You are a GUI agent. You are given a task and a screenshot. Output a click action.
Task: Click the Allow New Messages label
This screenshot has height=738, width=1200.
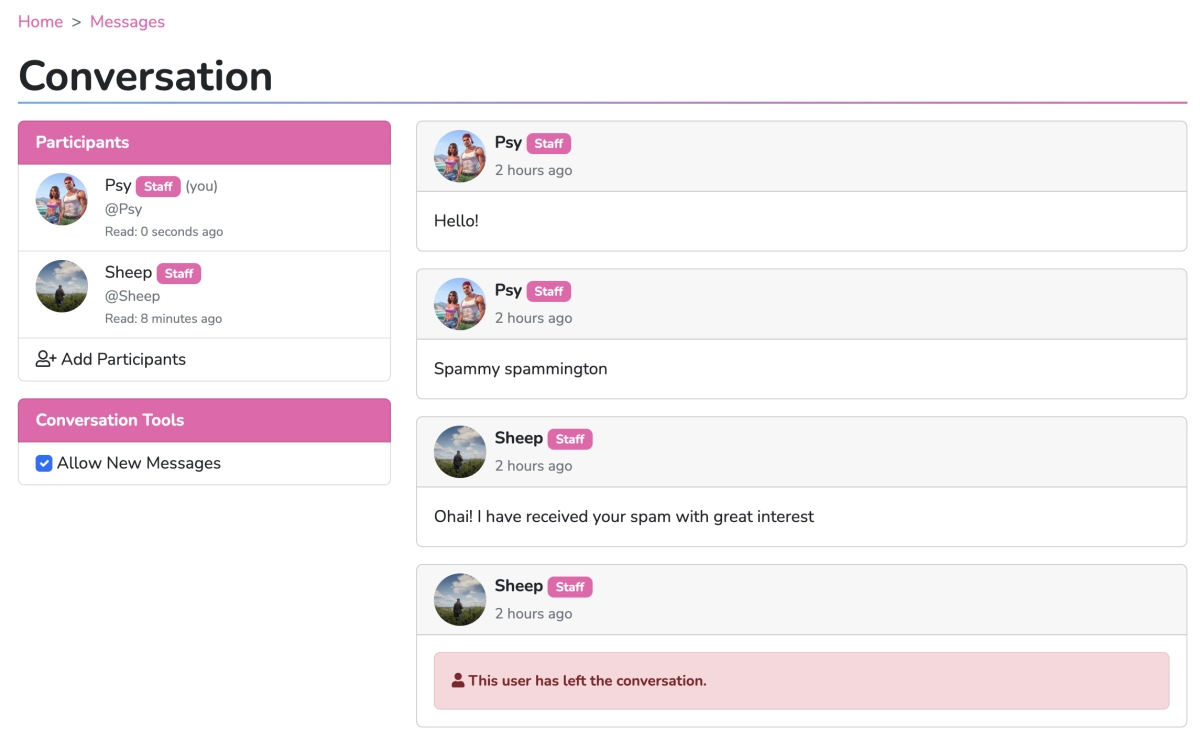[x=139, y=463]
